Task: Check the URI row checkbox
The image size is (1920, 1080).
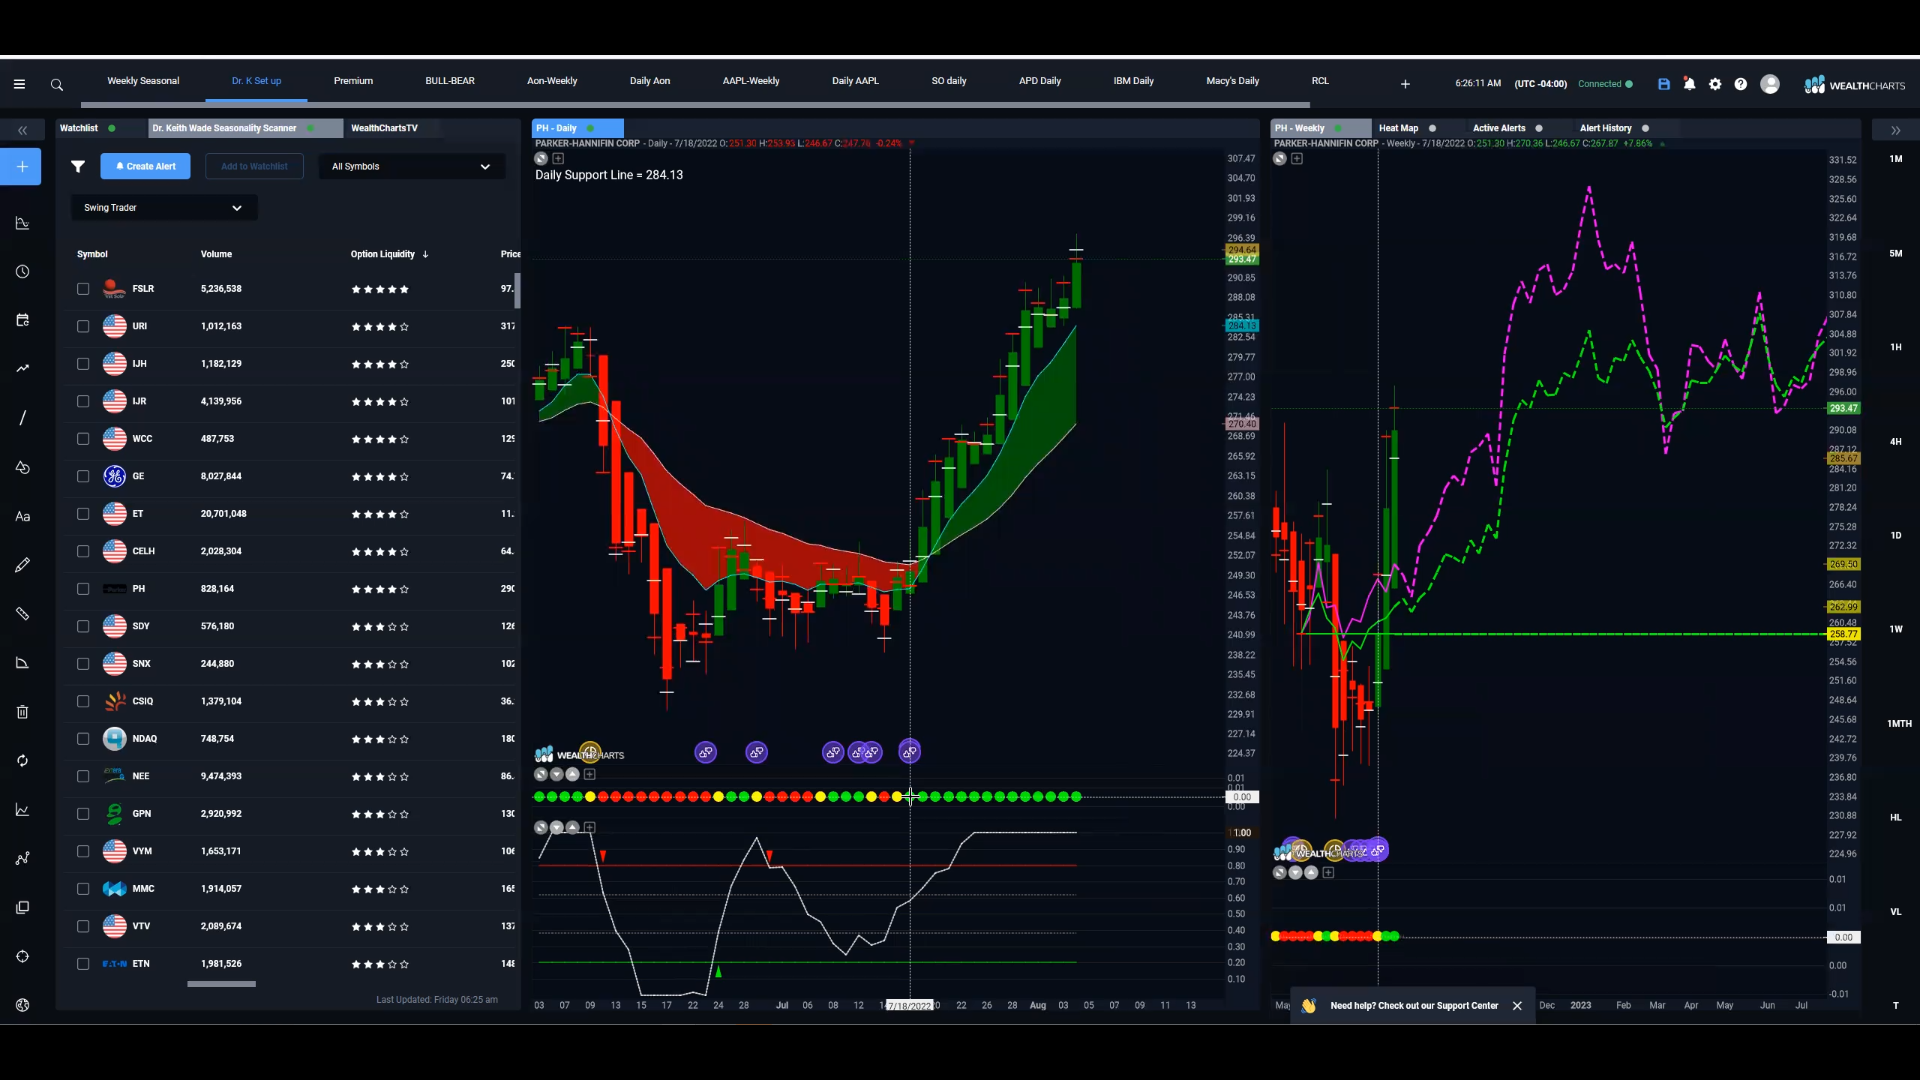Action: tap(83, 326)
